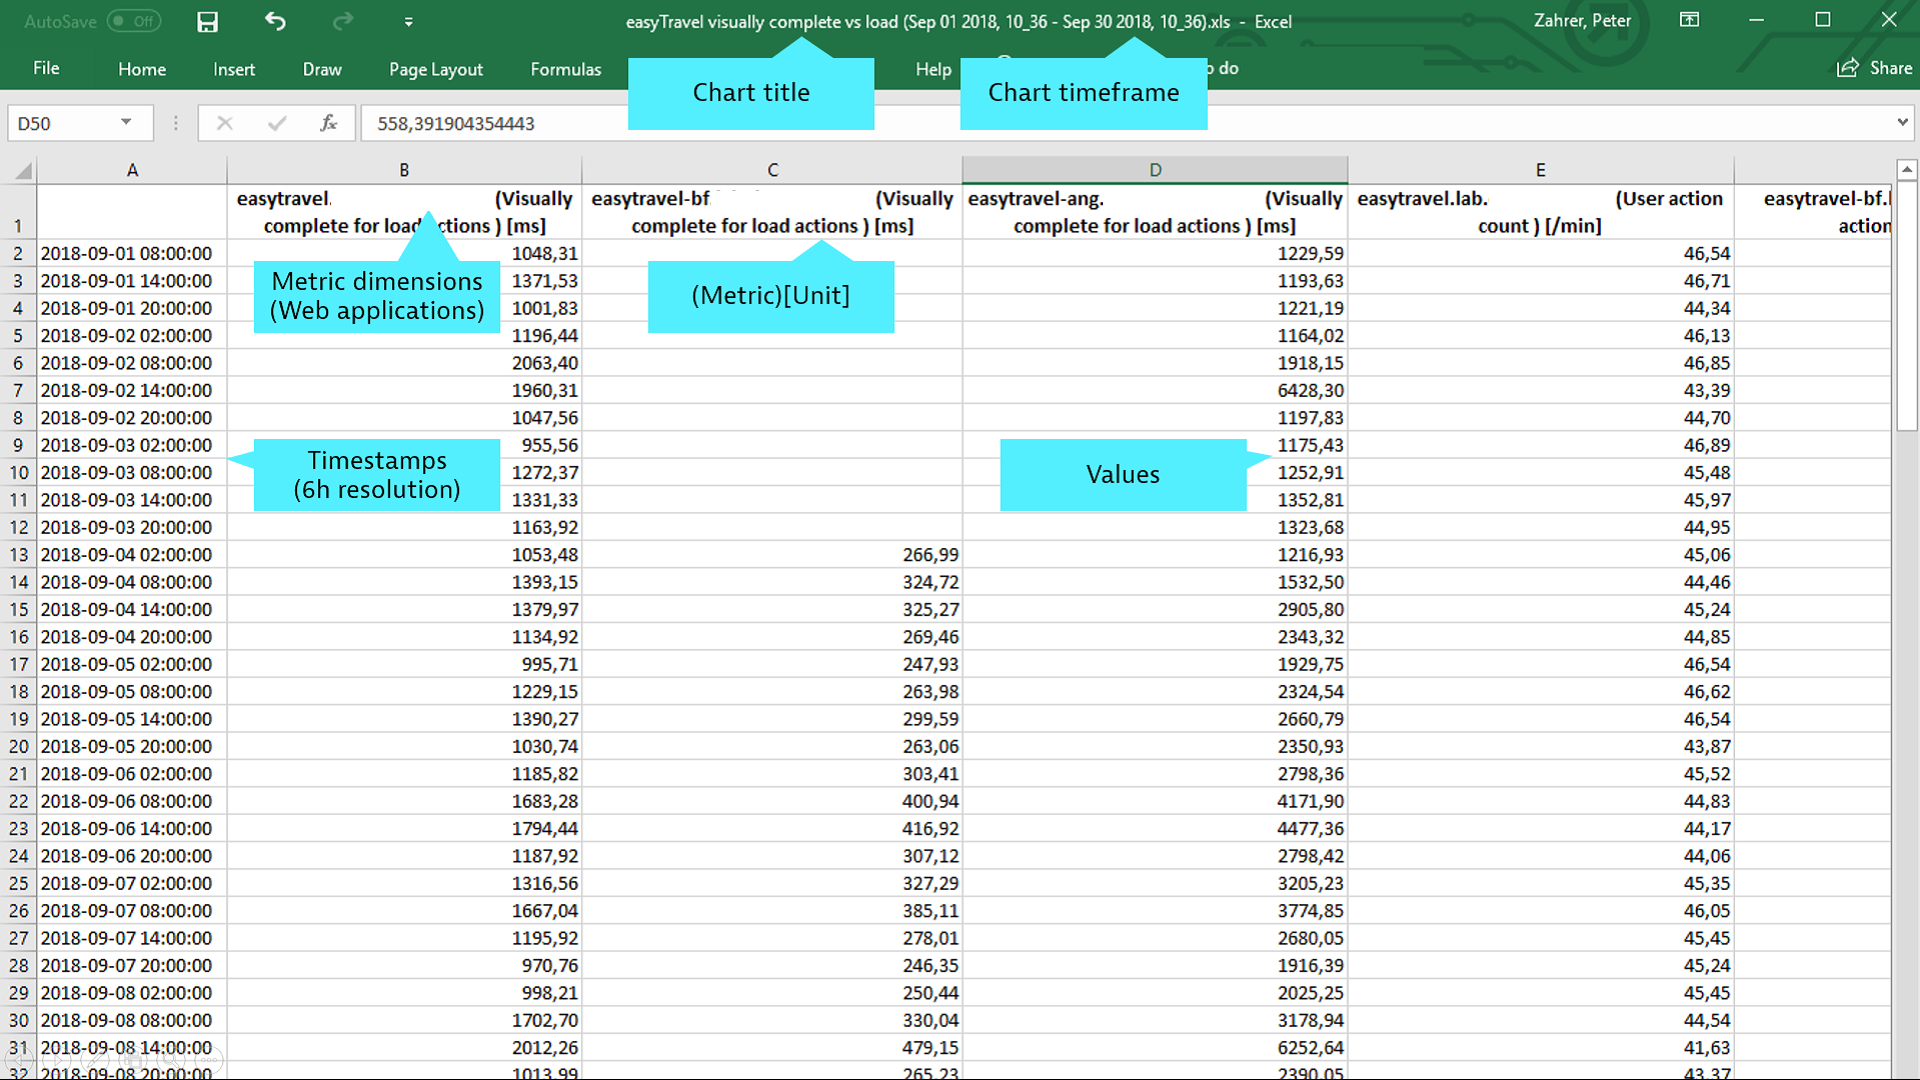Select column B header
The image size is (1920, 1080).
pyautogui.click(x=404, y=170)
